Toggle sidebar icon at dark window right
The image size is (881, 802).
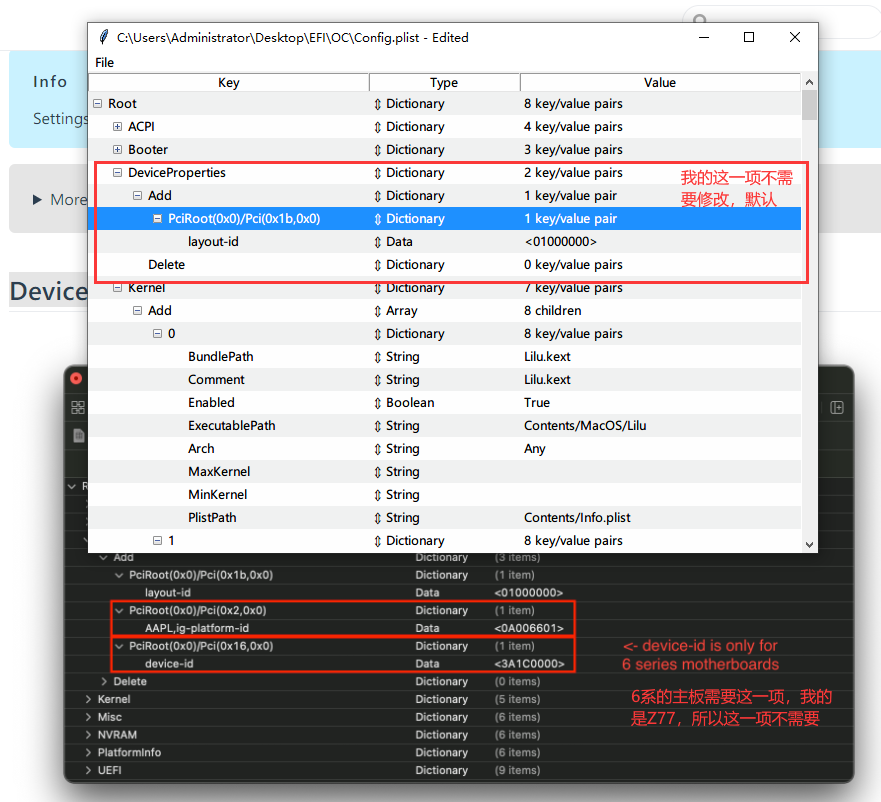(837, 408)
